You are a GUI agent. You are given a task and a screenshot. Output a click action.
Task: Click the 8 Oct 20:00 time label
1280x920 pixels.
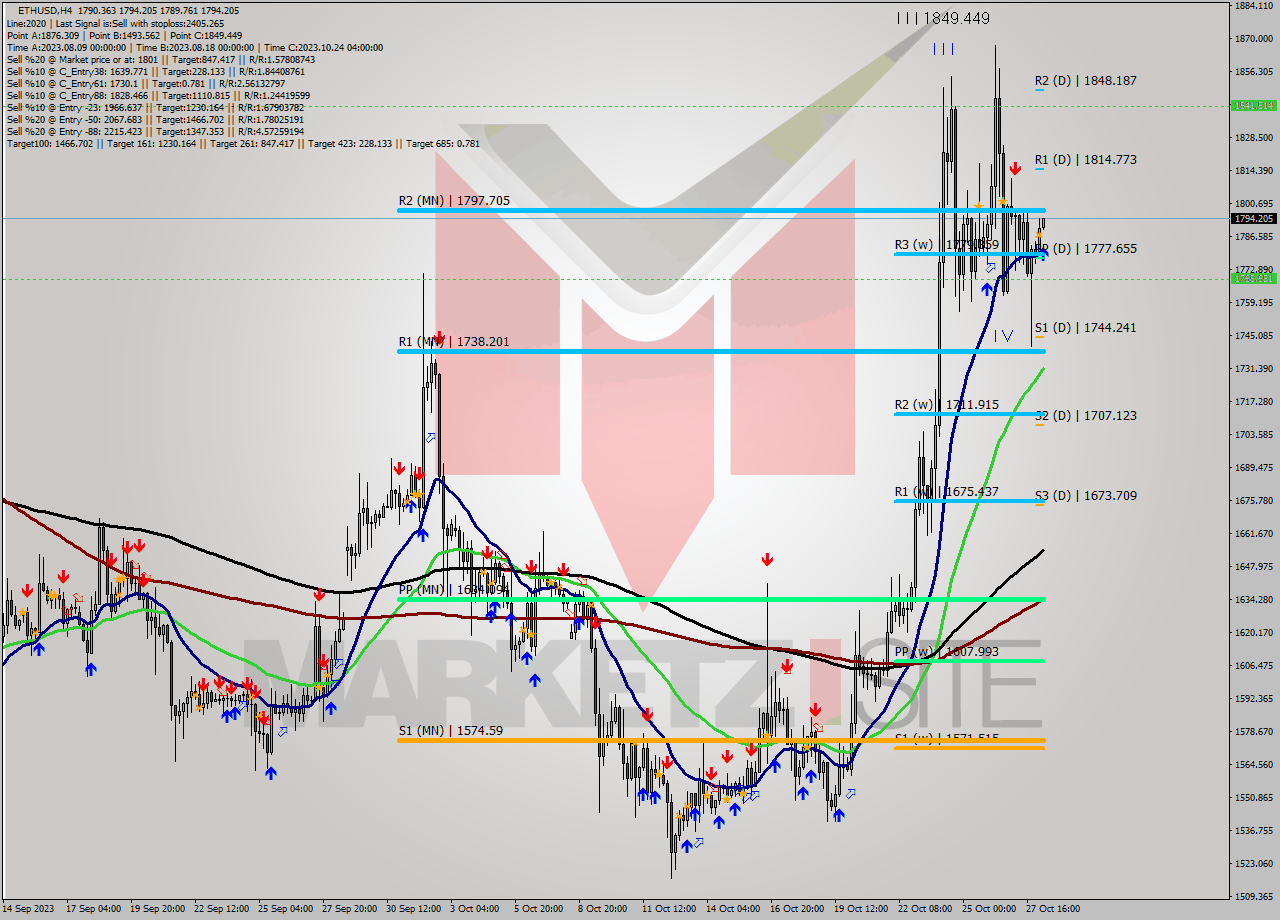tap(605, 909)
